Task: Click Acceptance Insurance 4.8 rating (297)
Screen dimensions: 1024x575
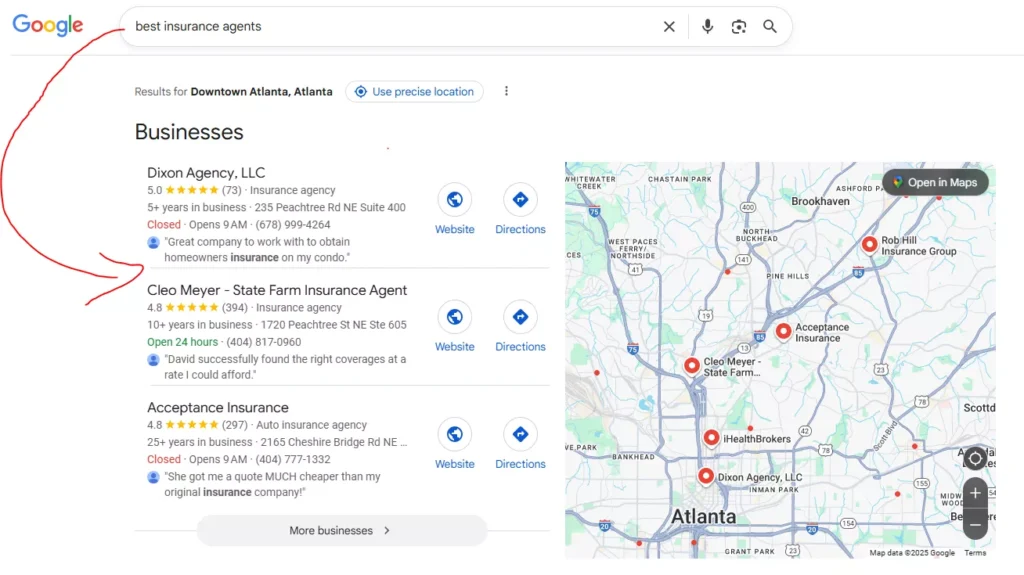Action: (197, 425)
